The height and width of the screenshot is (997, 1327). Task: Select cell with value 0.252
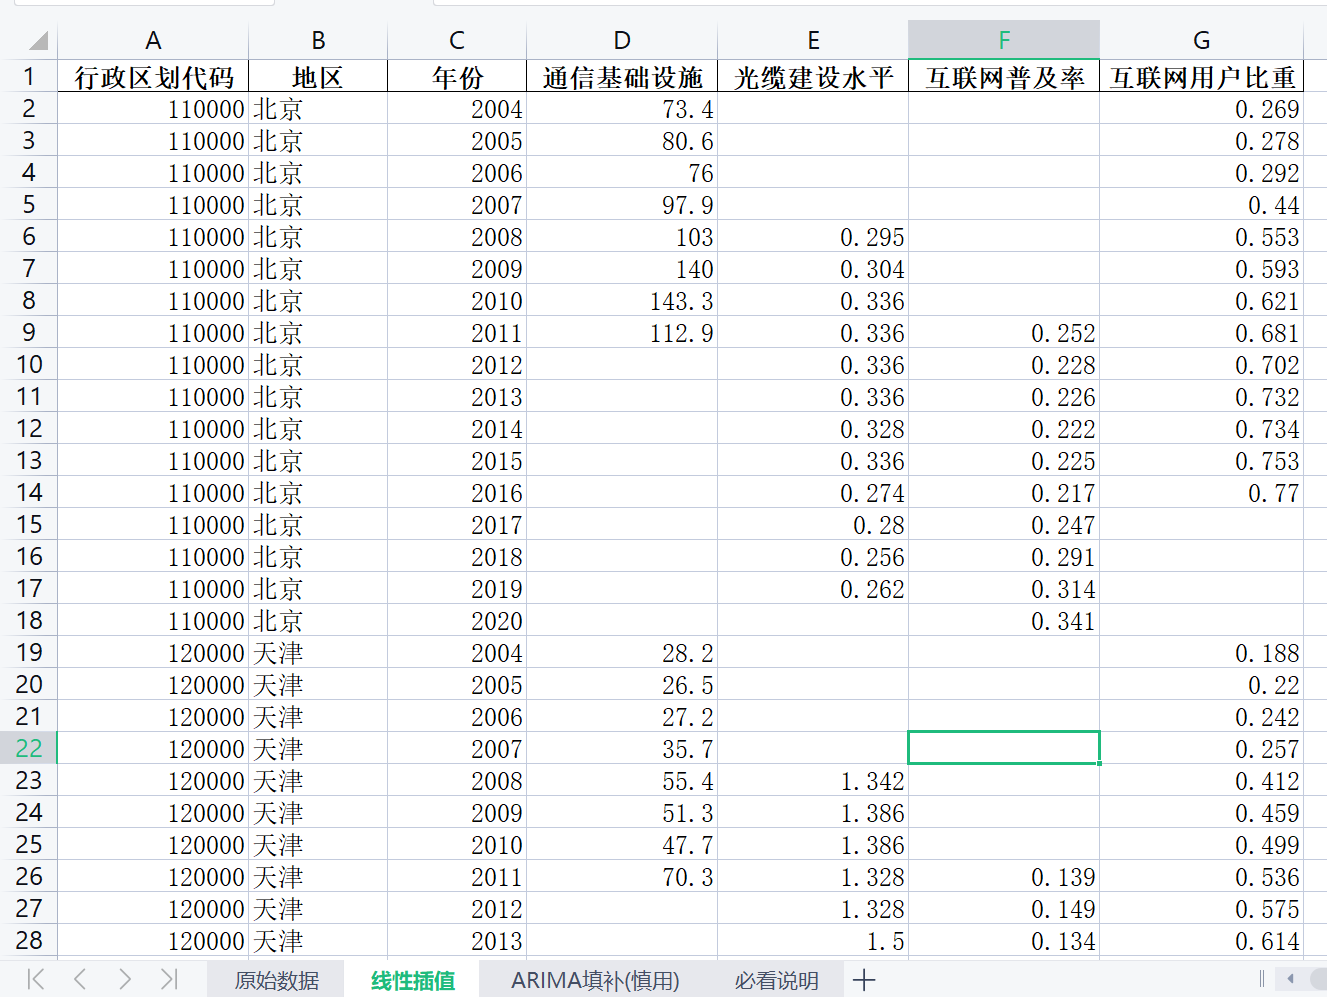point(1004,332)
